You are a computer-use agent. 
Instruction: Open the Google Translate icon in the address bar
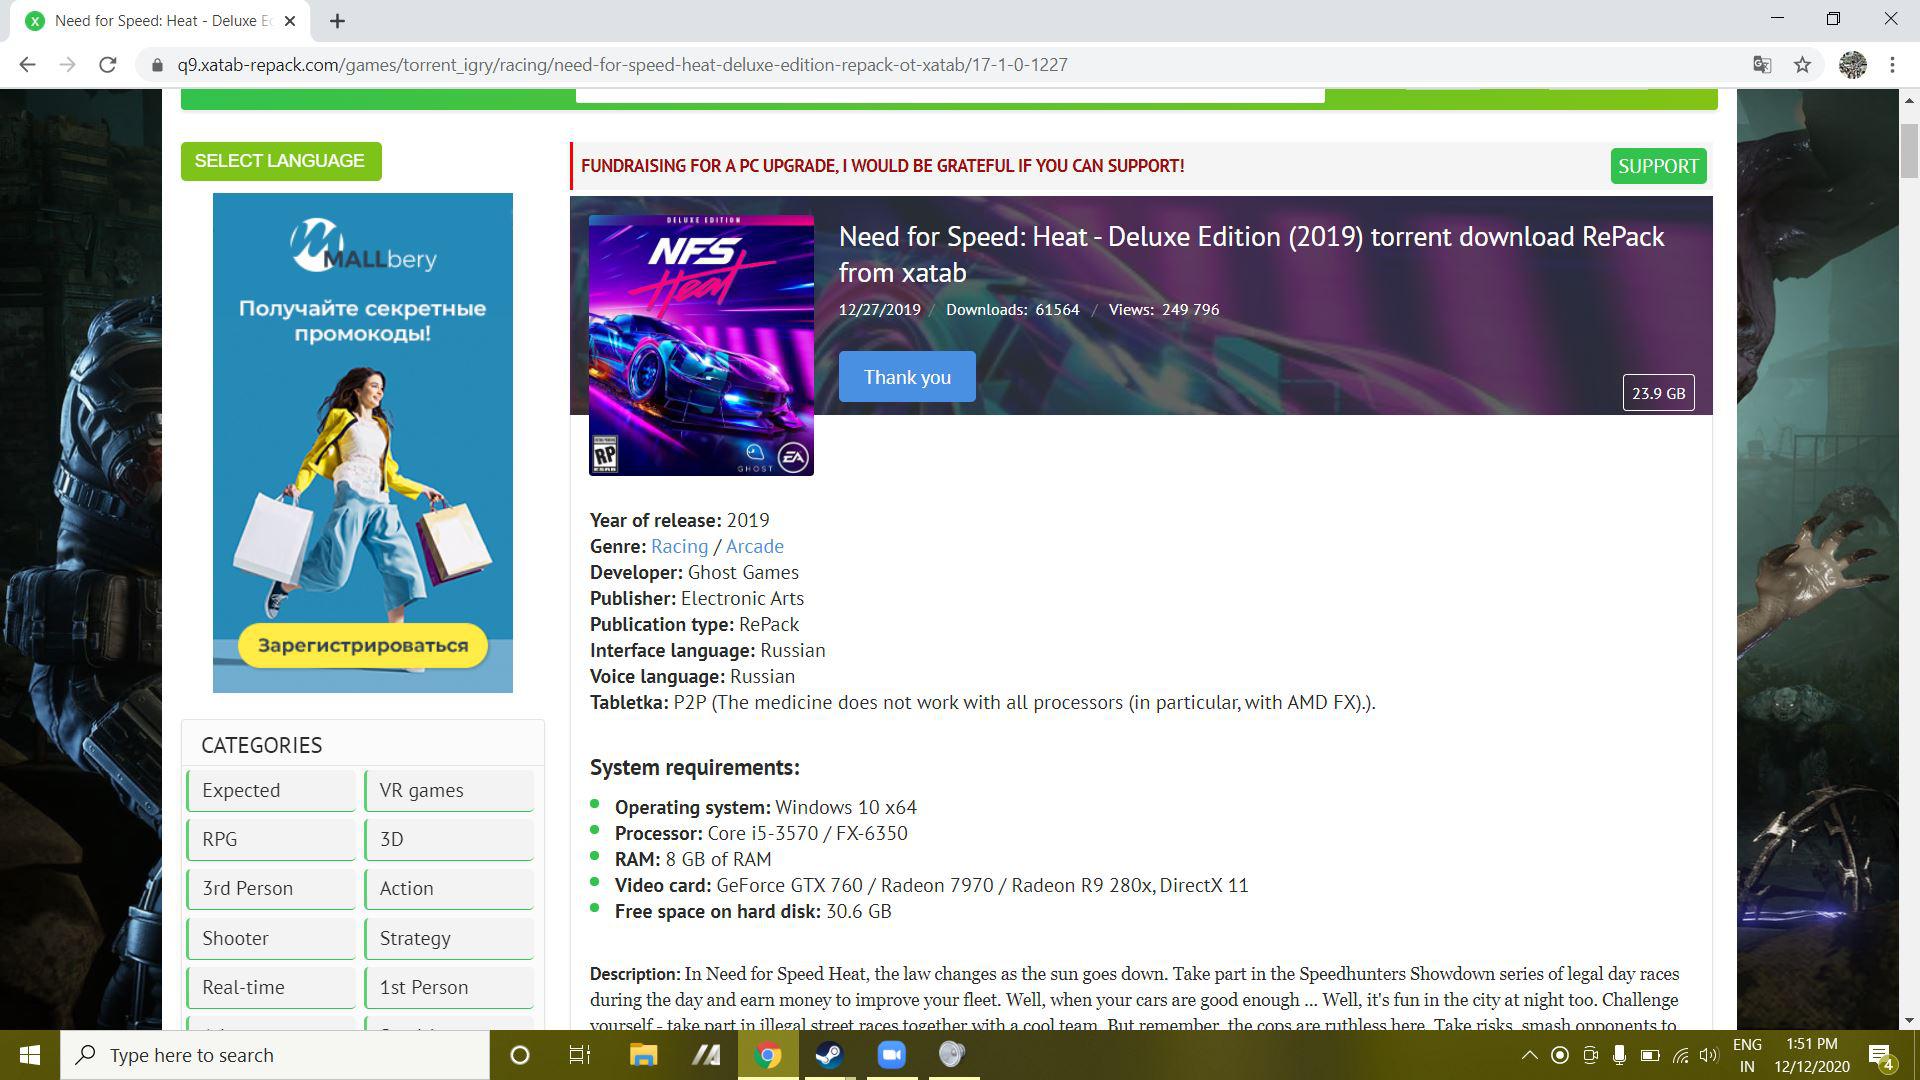click(x=1762, y=65)
